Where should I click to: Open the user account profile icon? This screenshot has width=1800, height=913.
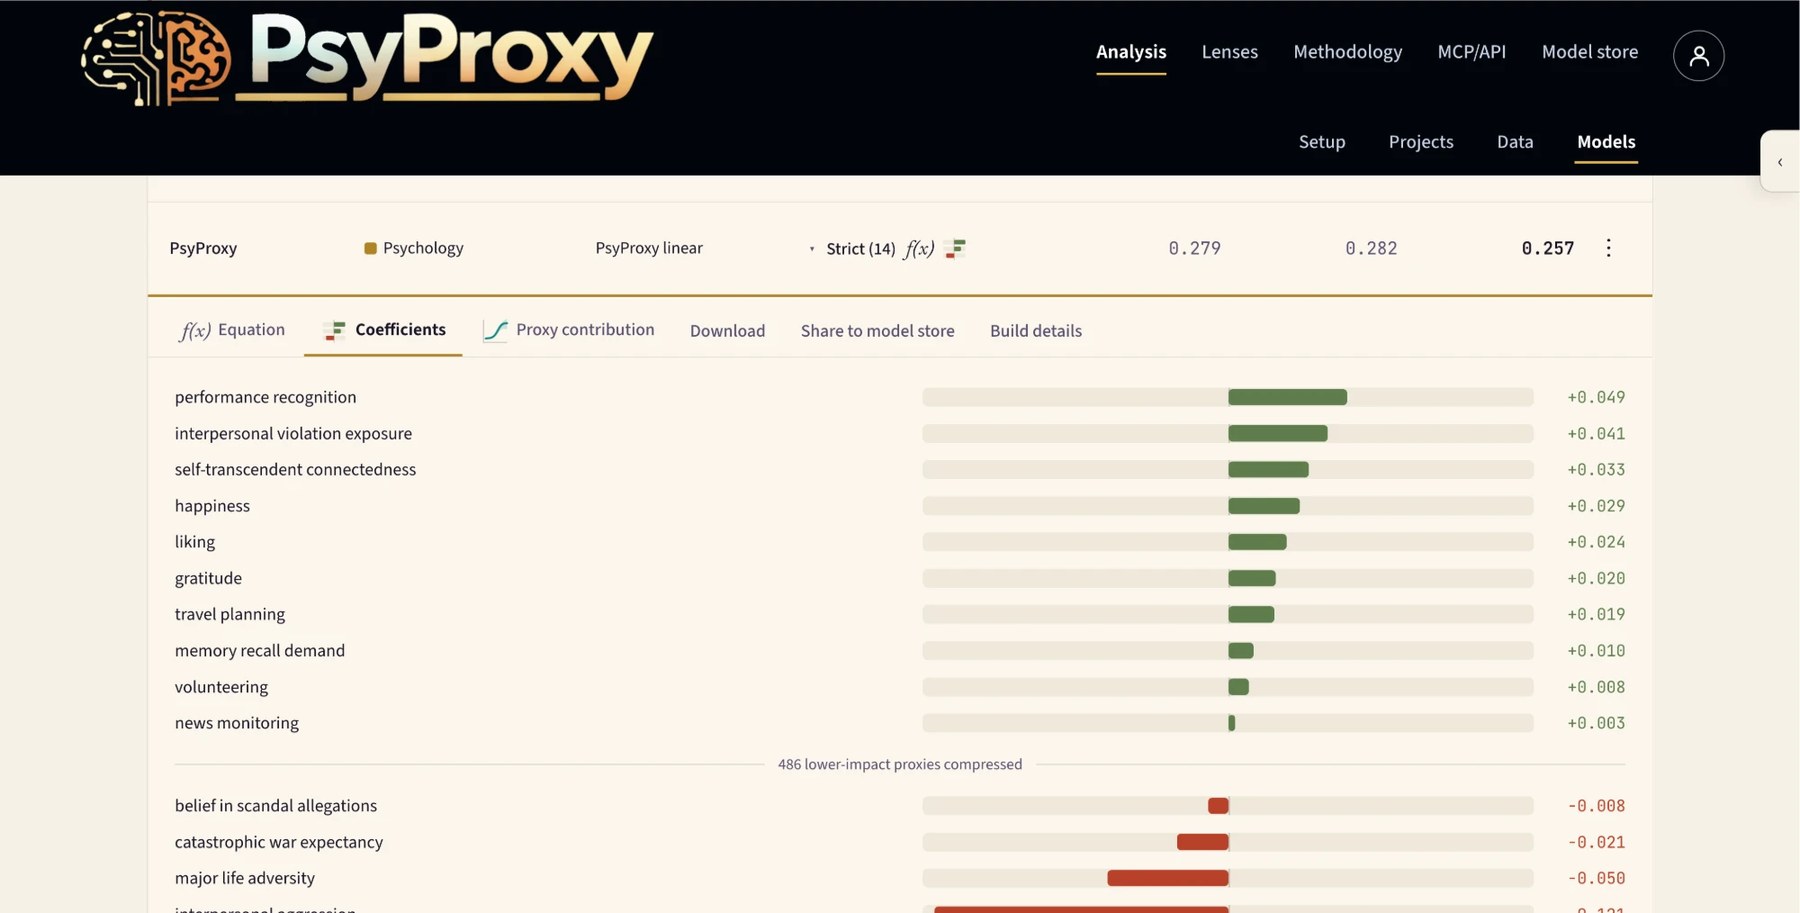1698,55
